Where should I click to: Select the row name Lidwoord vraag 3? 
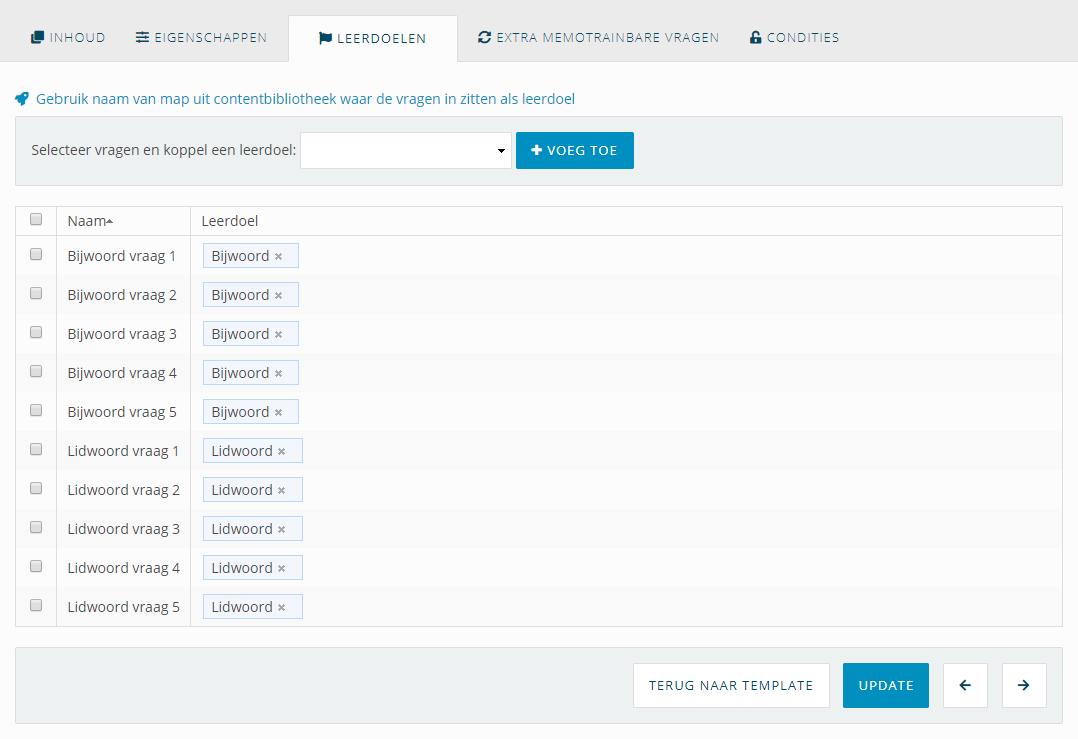click(123, 529)
